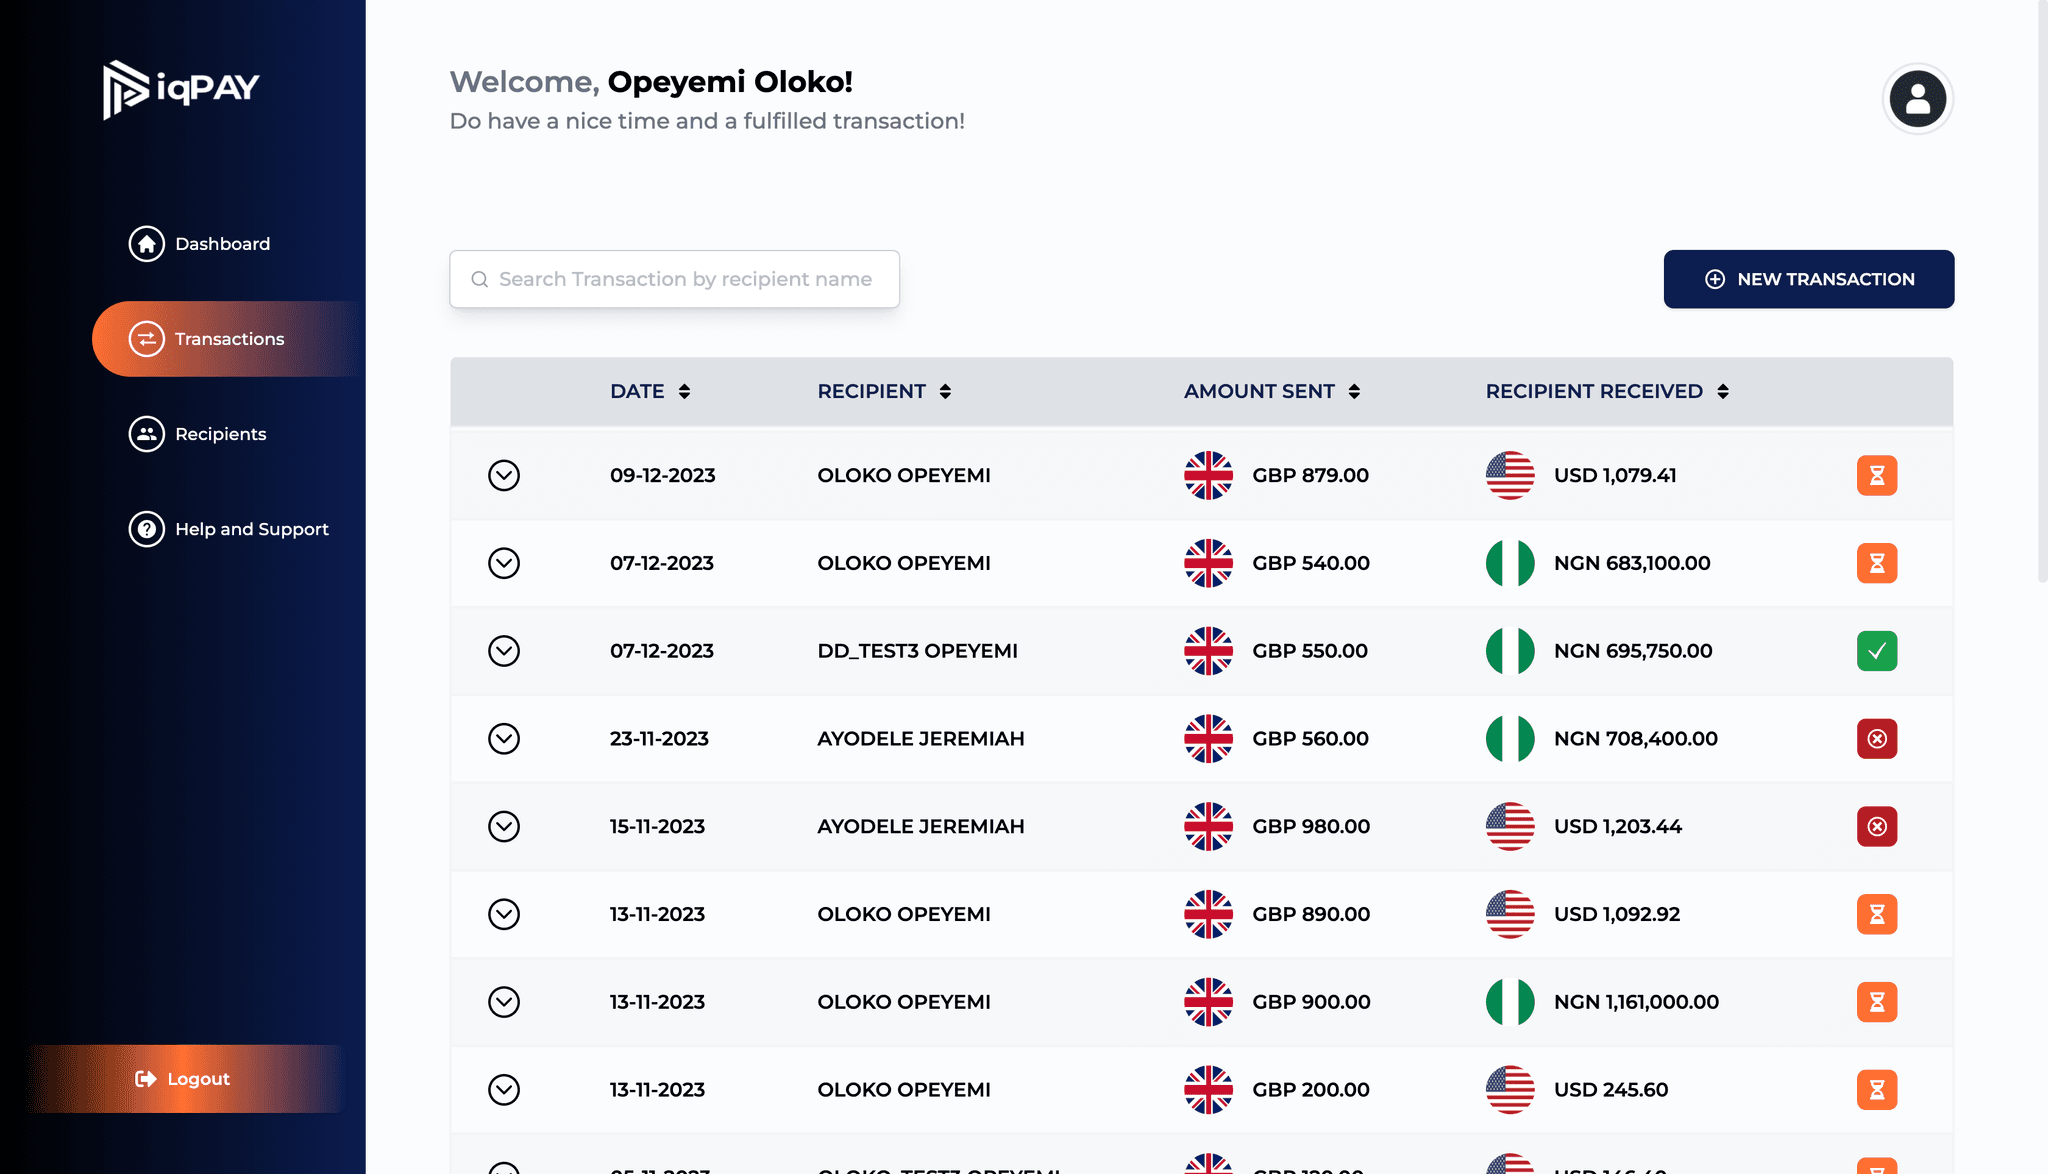The width and height of the screenshot is (2048, 1174).
Task: Select amount USD 1,092.92
Action: pyautogui.click(x=1617, y=914)
